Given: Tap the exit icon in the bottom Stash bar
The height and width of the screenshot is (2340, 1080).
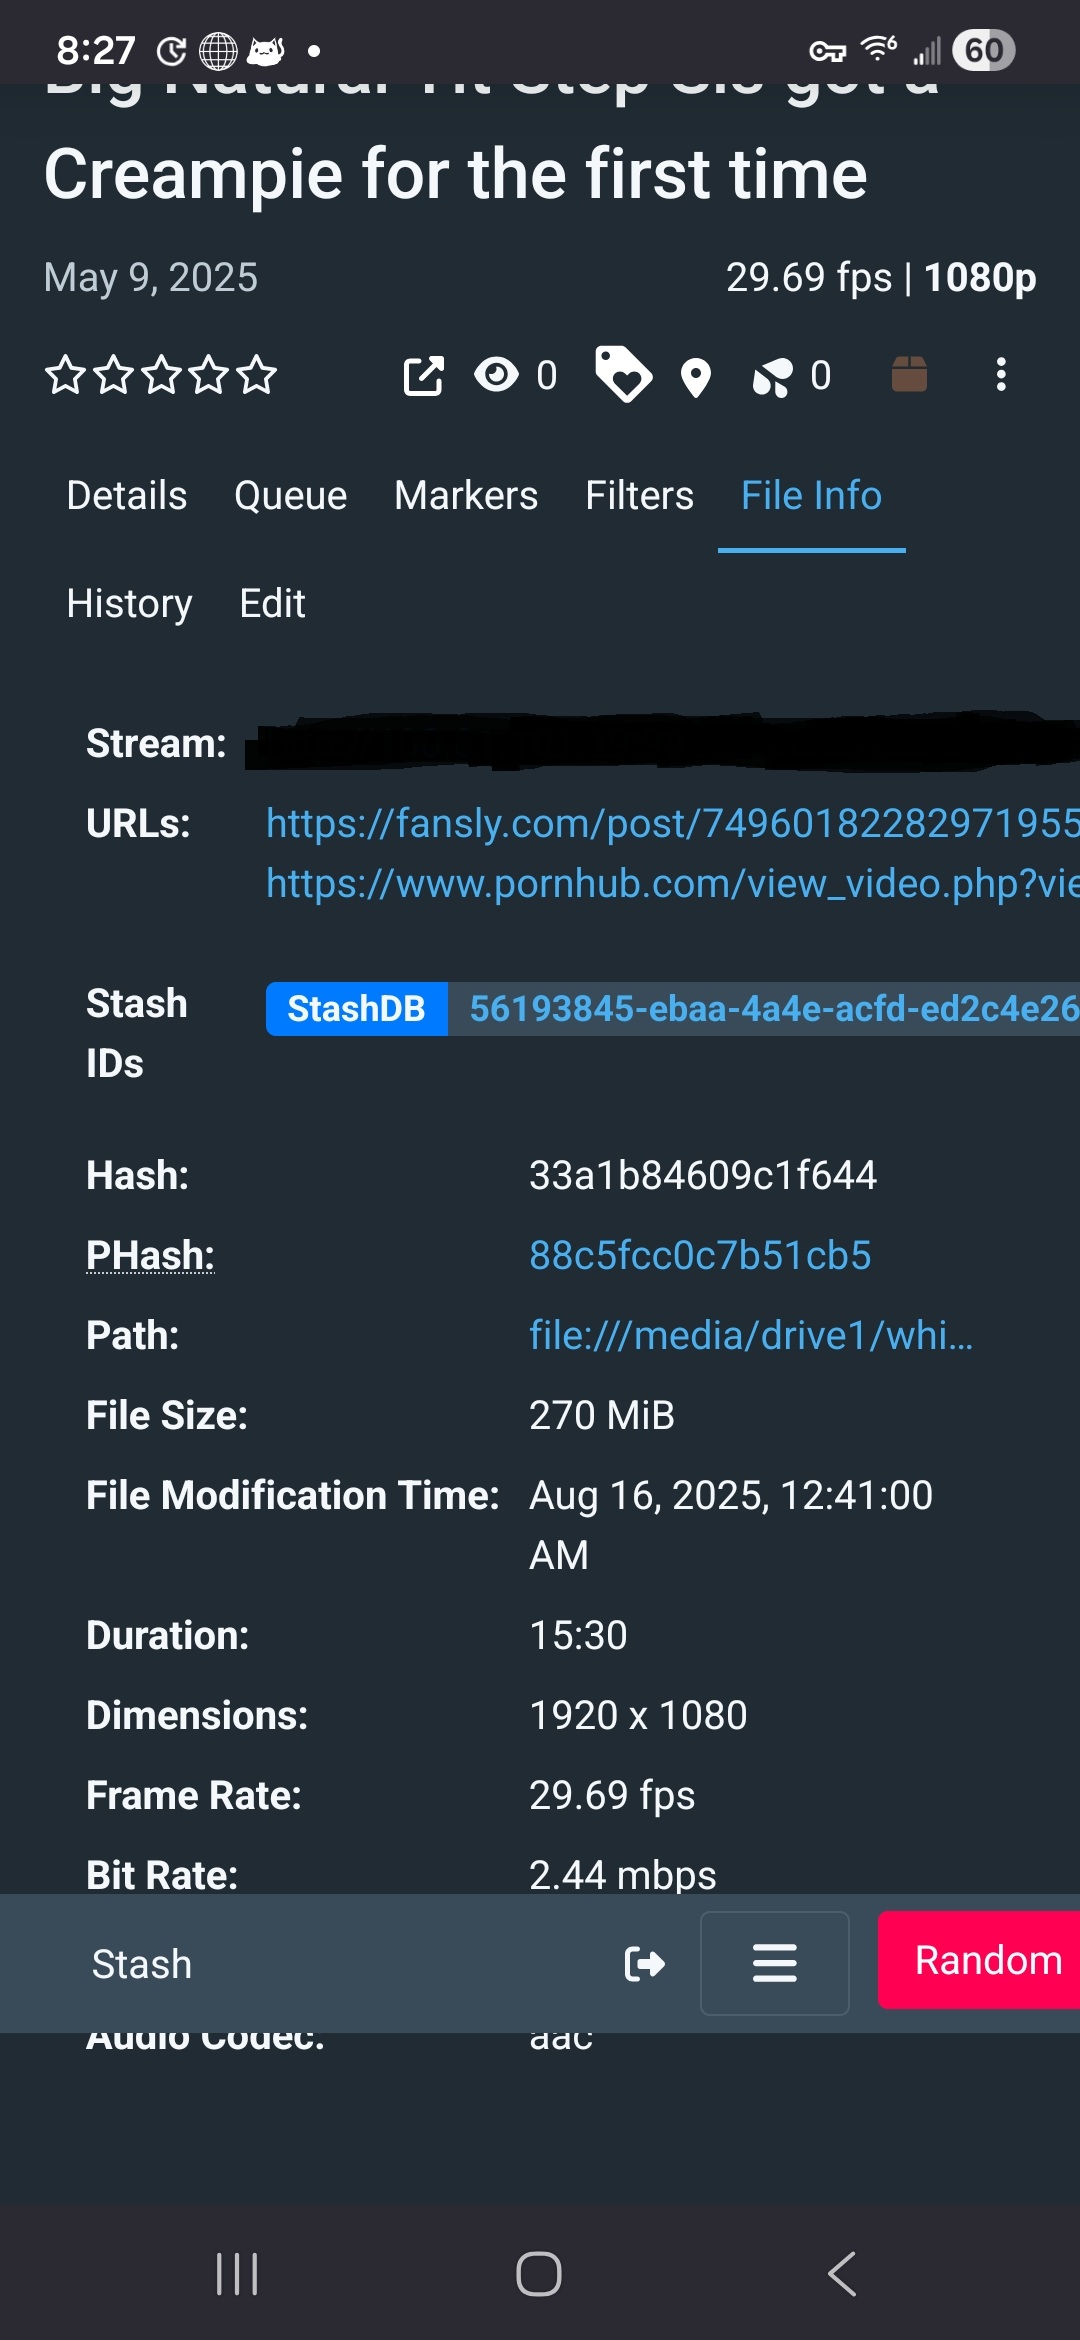Looking at the screenshot, I should tap(645, 1963).
